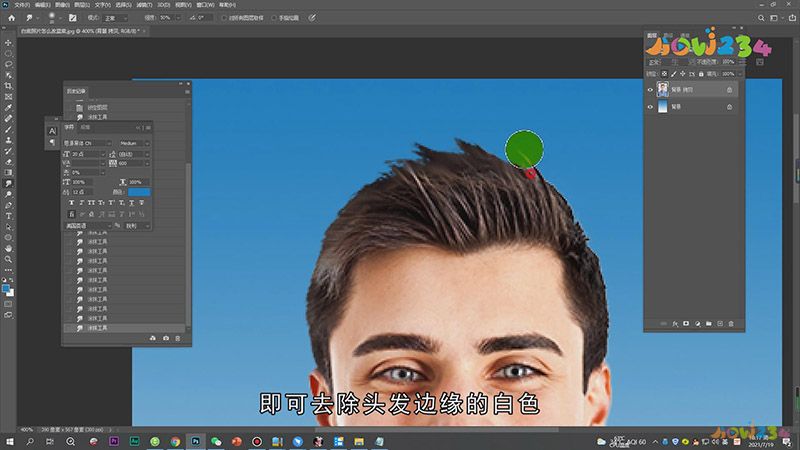Open the language dropdown in Character panel
The height and width of the screenshot is (450, 800).
pos(87,226)
